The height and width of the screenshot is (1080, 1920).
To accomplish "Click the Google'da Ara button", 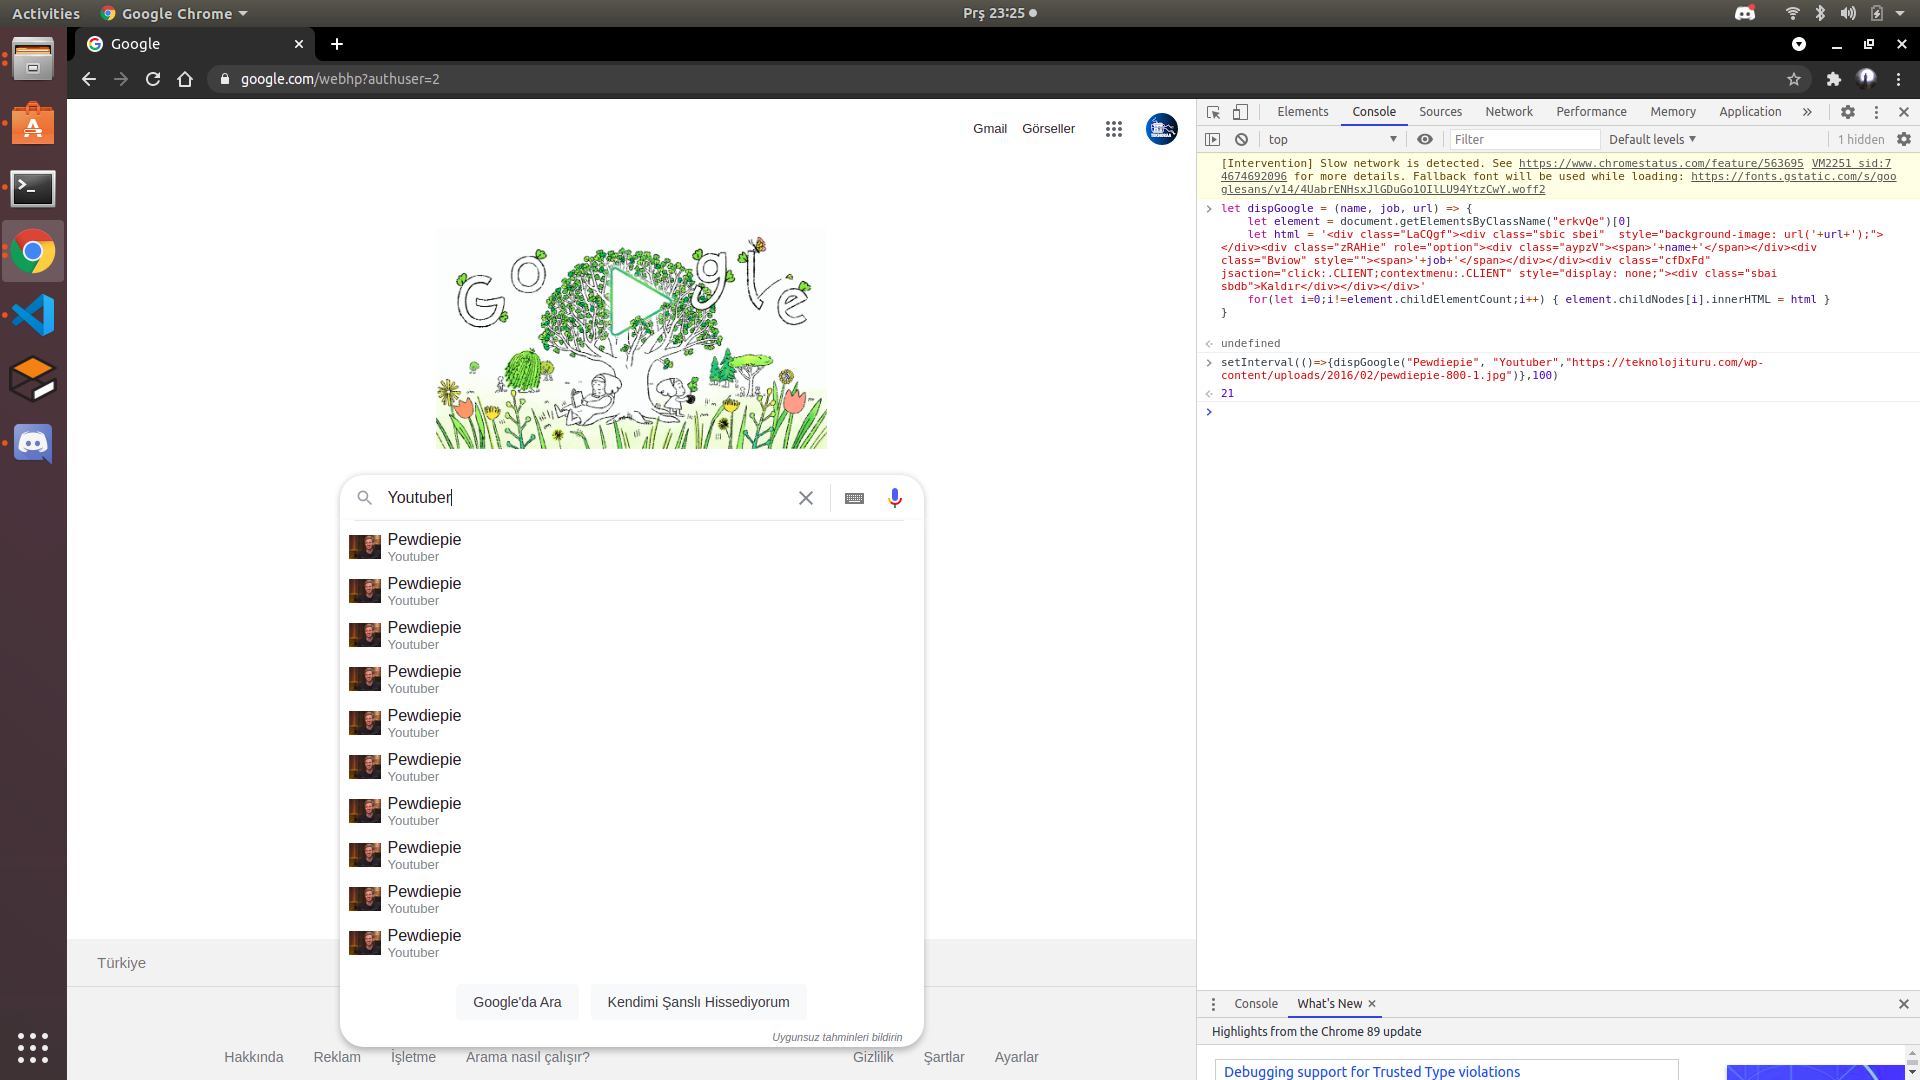I will click(517, 1002).
